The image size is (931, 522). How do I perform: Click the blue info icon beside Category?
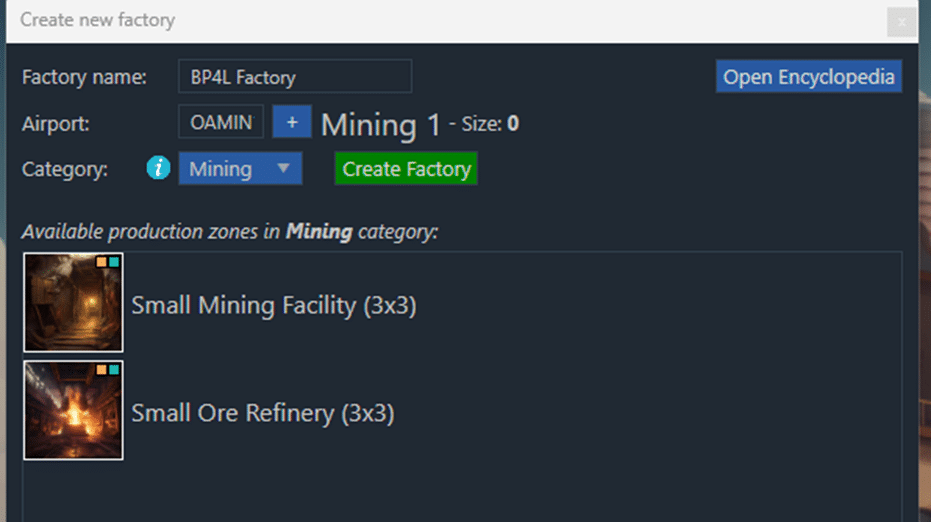point(158,169)
